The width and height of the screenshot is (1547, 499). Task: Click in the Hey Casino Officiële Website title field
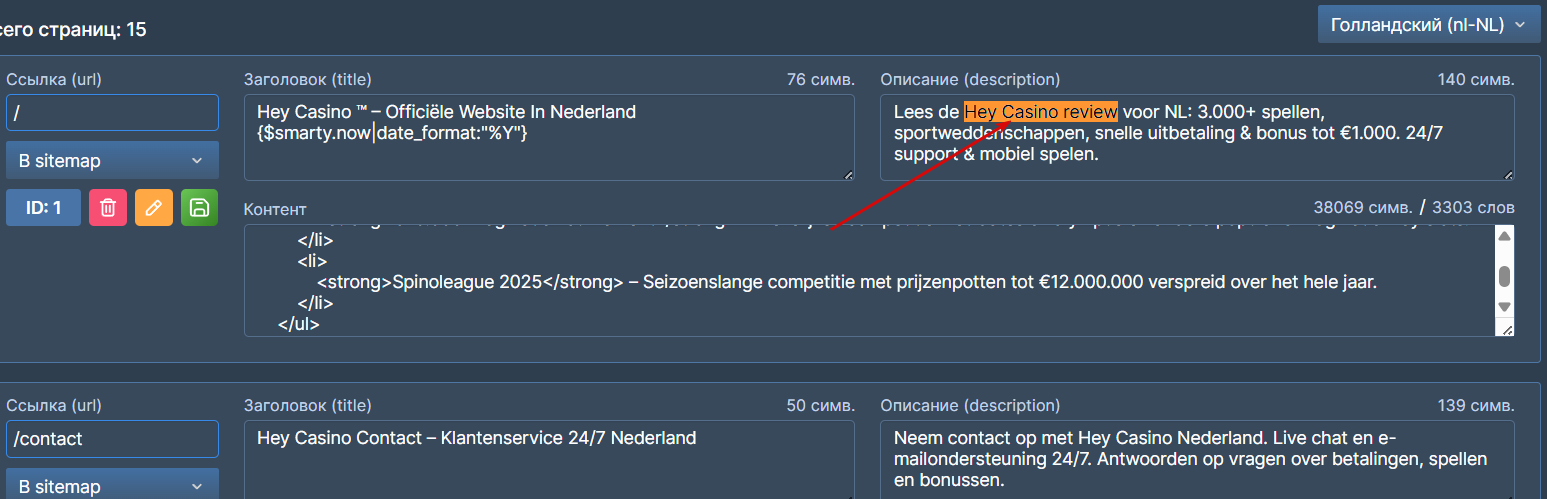pyautogui.click(x=549, y=137)
